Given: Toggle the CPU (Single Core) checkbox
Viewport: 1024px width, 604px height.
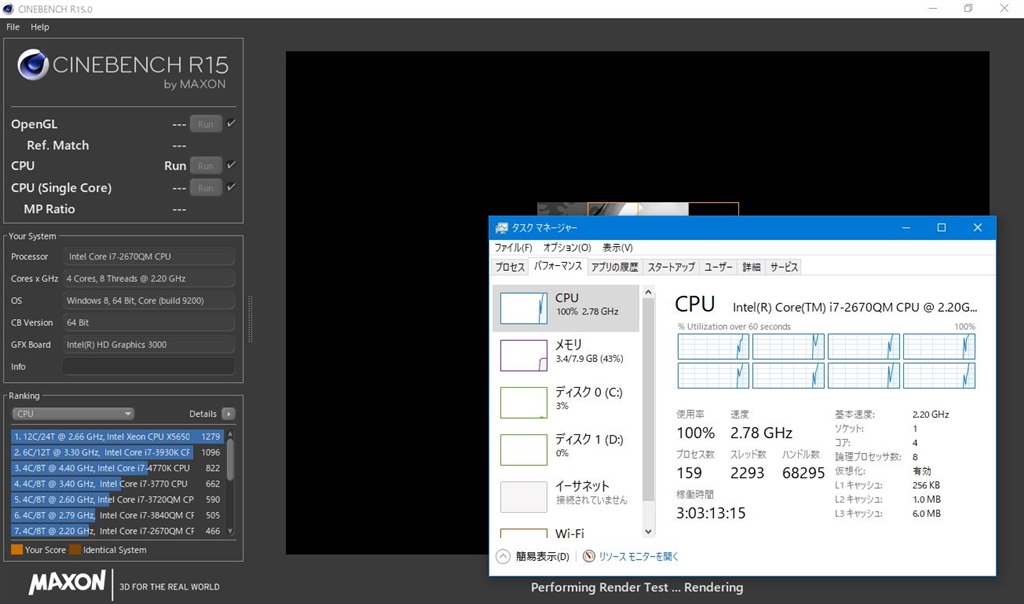Looking at the screenshot, I should (x=231, y=187).
